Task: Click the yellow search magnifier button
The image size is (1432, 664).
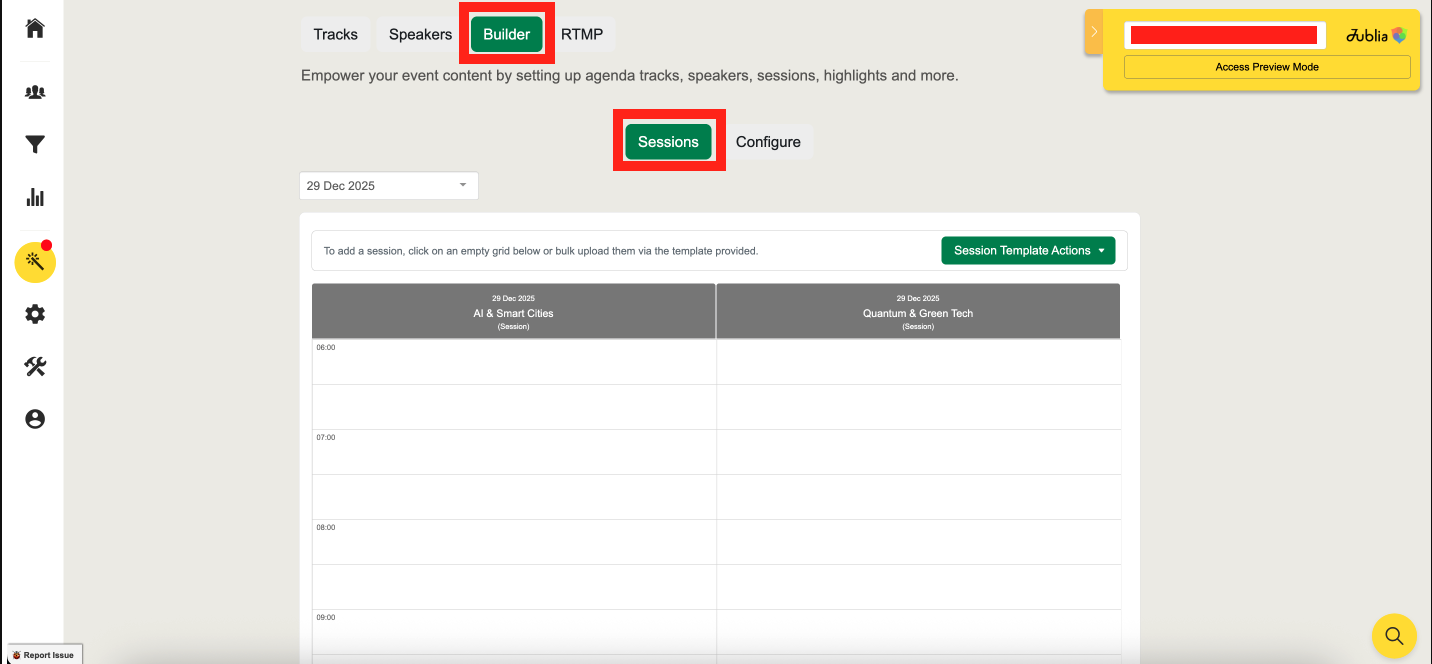Action: (1394, 635)
